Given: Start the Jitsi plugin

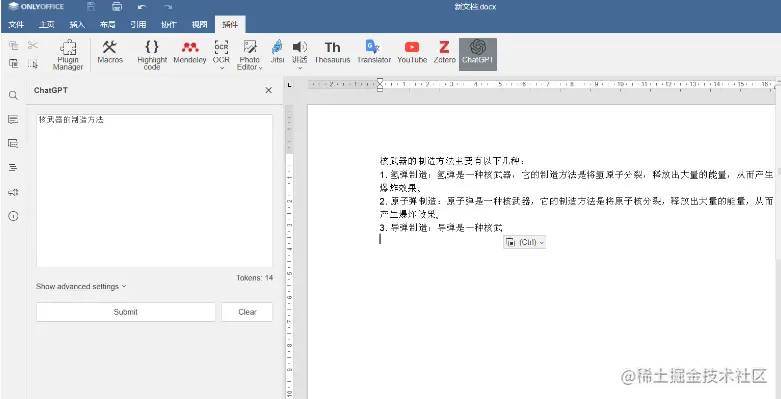Looking at the screenshot, I should coord(277,52).
